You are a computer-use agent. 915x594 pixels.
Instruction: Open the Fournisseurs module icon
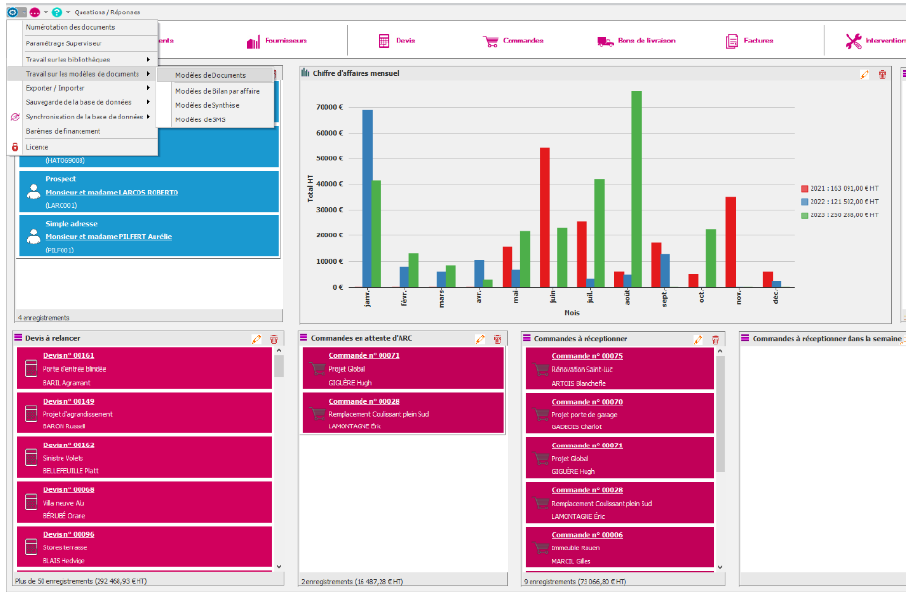pyautogui.click(x=253, y=41)
